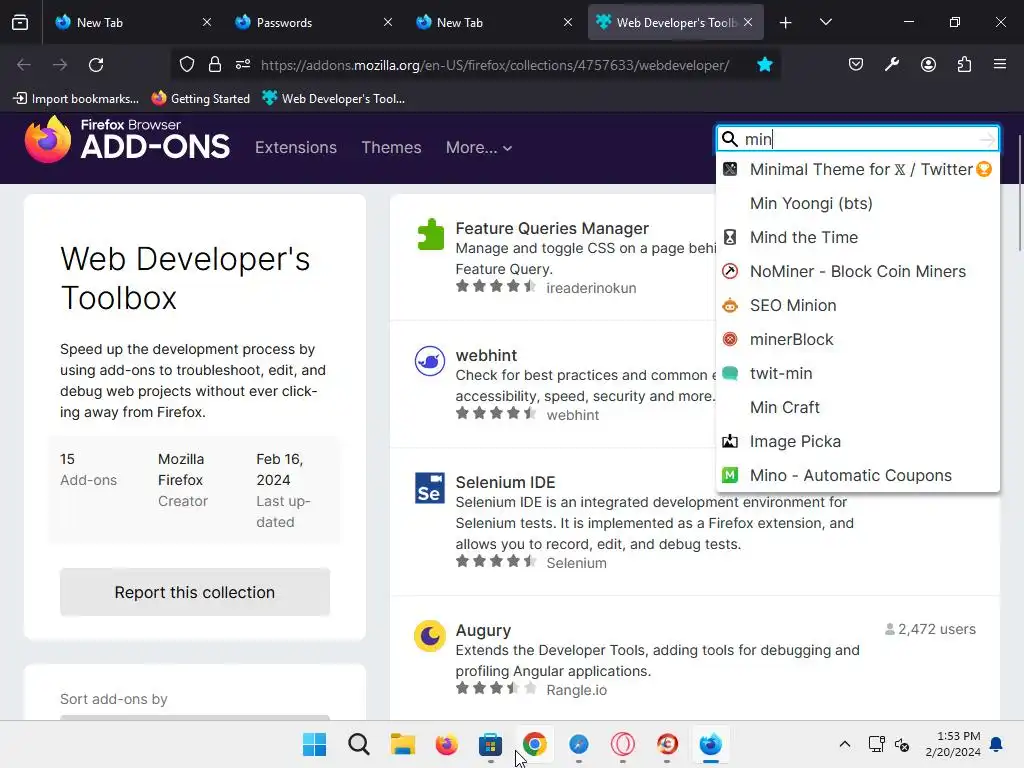Open the Firefox application menu
Viewport: 1024px width, 768px height.
1000,65
